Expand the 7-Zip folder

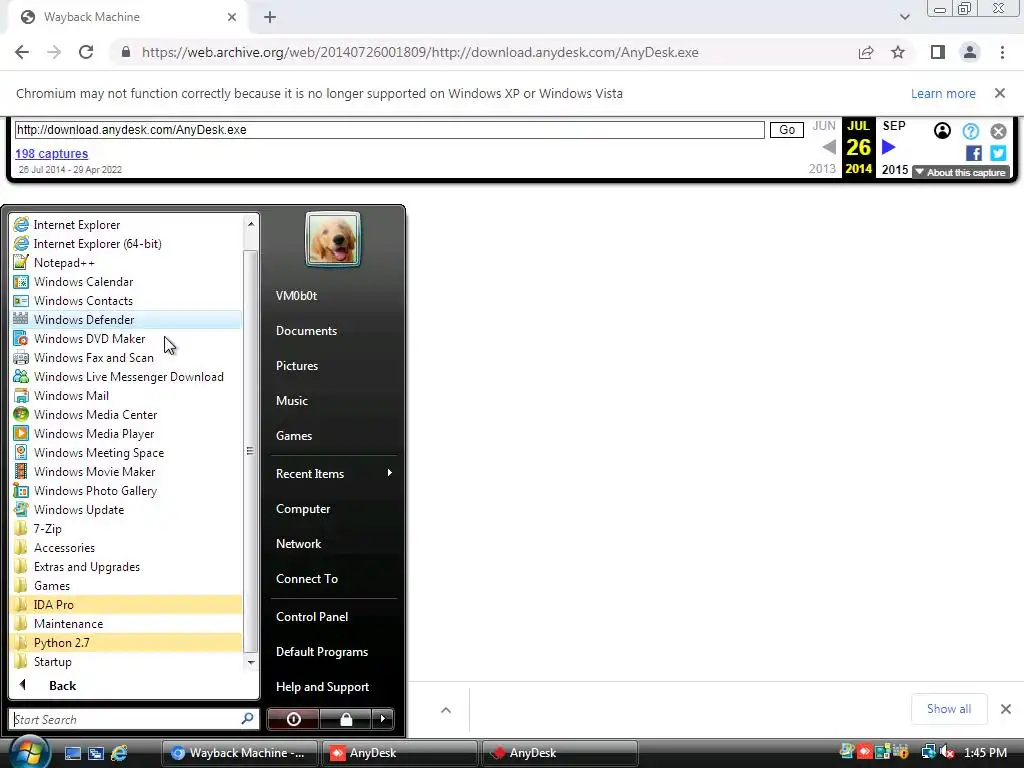coord(127,528)
